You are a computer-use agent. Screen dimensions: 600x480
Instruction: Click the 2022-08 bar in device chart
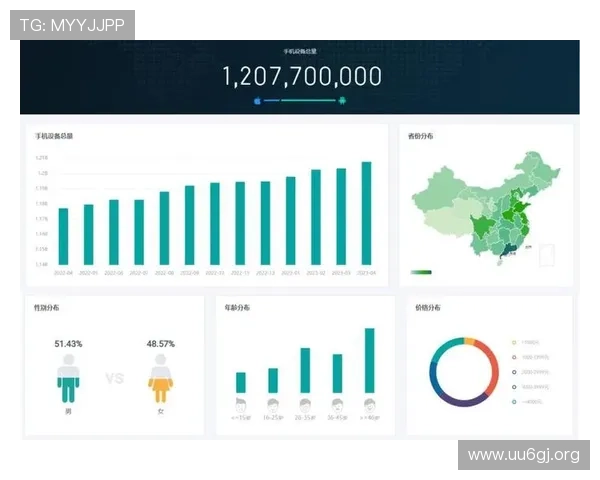tap(164, 228)
